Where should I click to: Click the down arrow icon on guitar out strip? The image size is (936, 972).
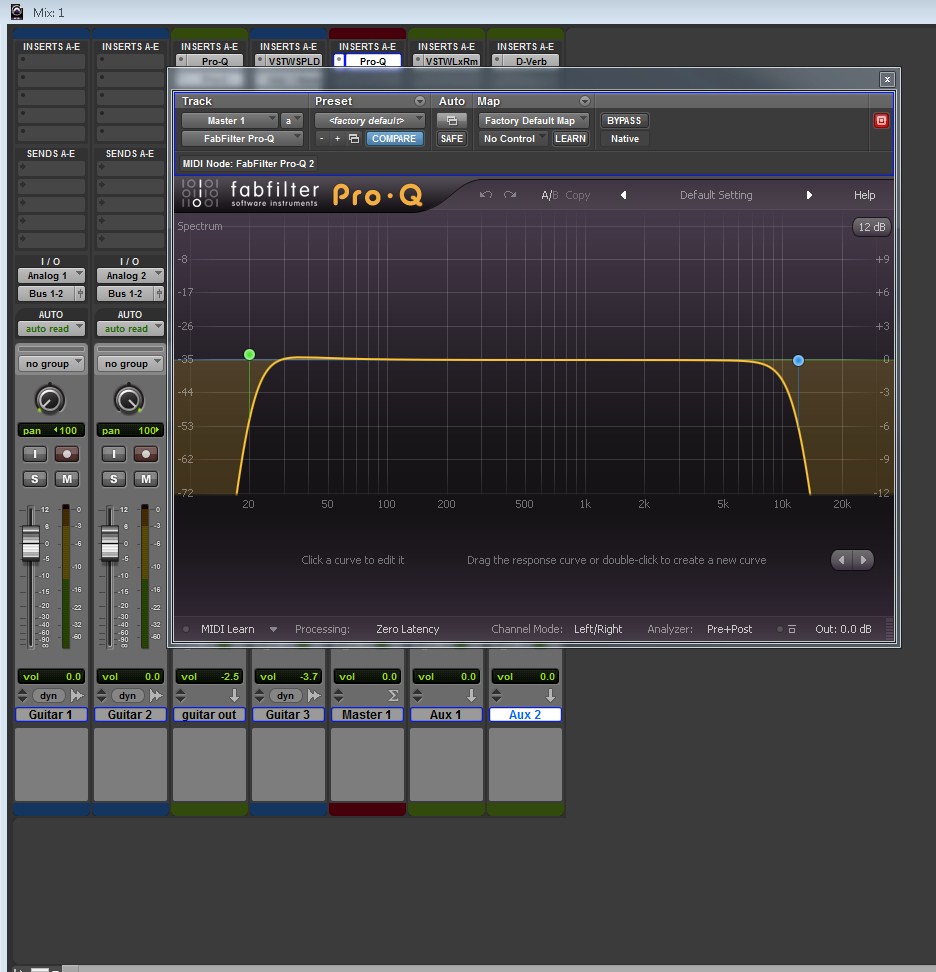point(234,696)
